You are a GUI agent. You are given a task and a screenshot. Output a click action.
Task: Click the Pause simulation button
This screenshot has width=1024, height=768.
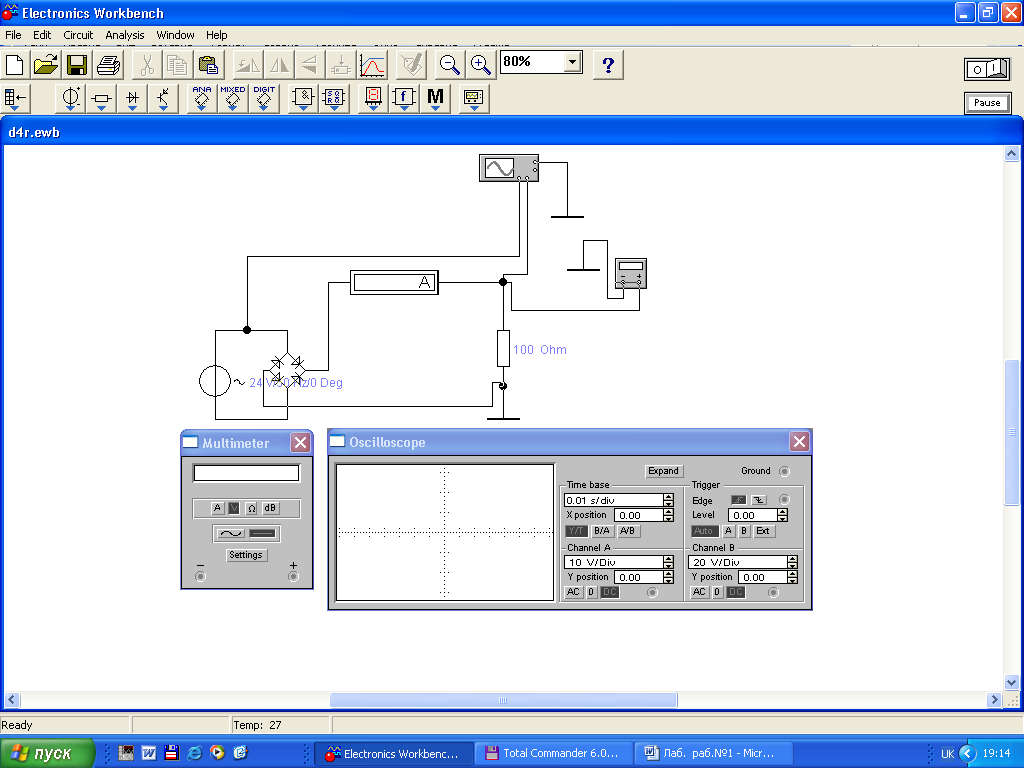point(987,103)
